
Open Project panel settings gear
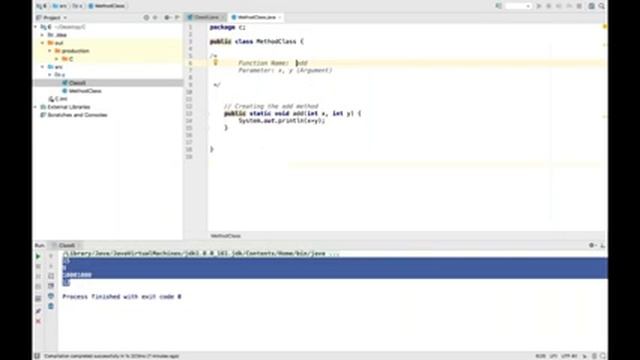167,18
